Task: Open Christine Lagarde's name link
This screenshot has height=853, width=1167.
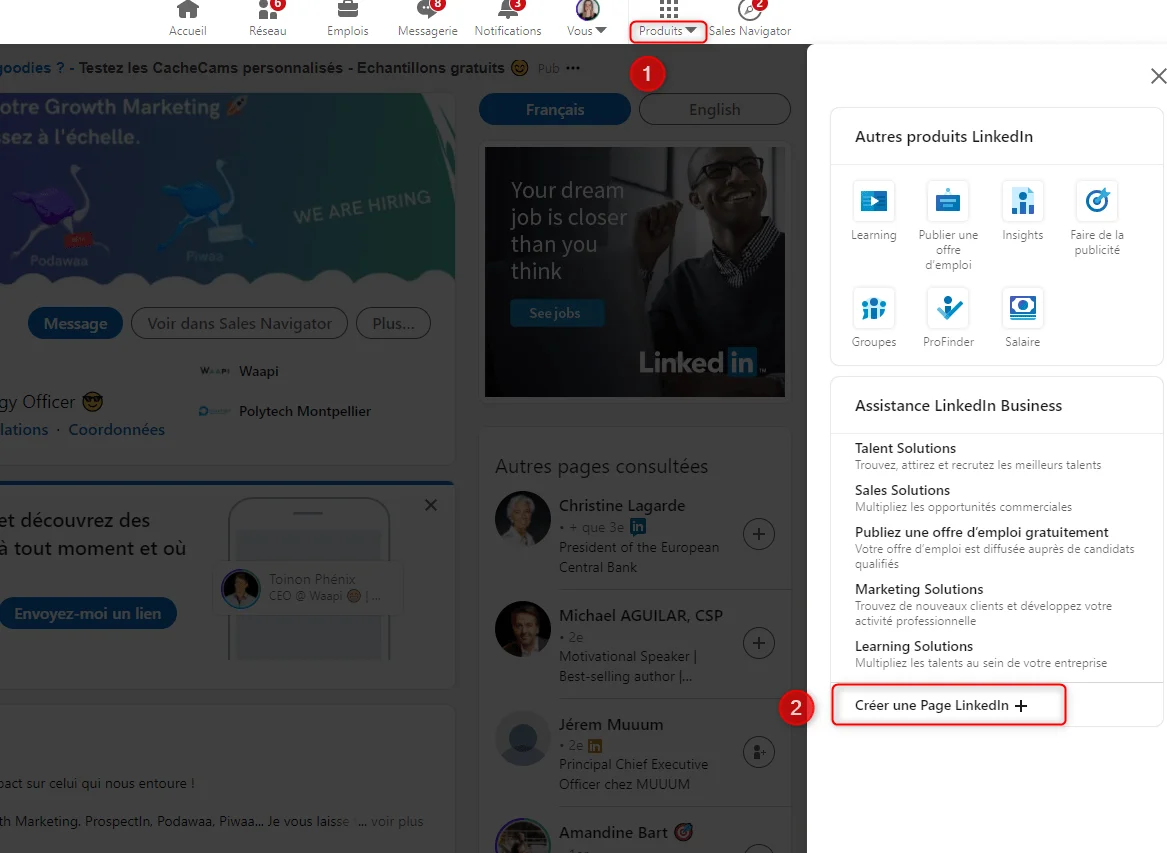Action: [622, 505]
